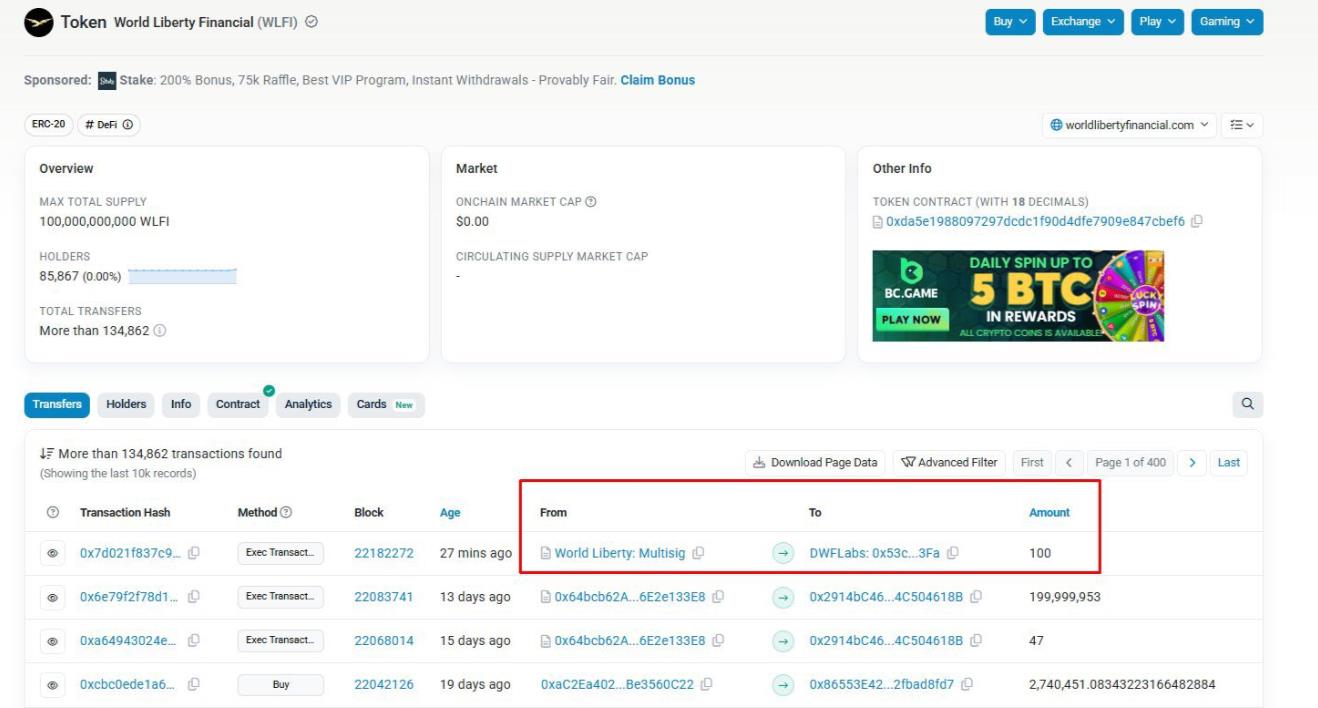The height and width of the screenshot is (708, 1318).
Task: Click the Amount column header link
Action: pyautogui.click(x=1049, y=513)
